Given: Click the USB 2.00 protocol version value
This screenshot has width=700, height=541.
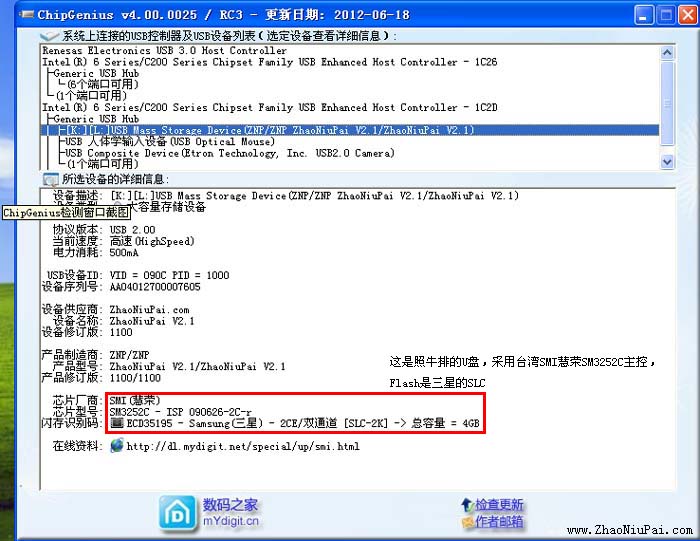Looking at the screenshot, I should (133, 230).
